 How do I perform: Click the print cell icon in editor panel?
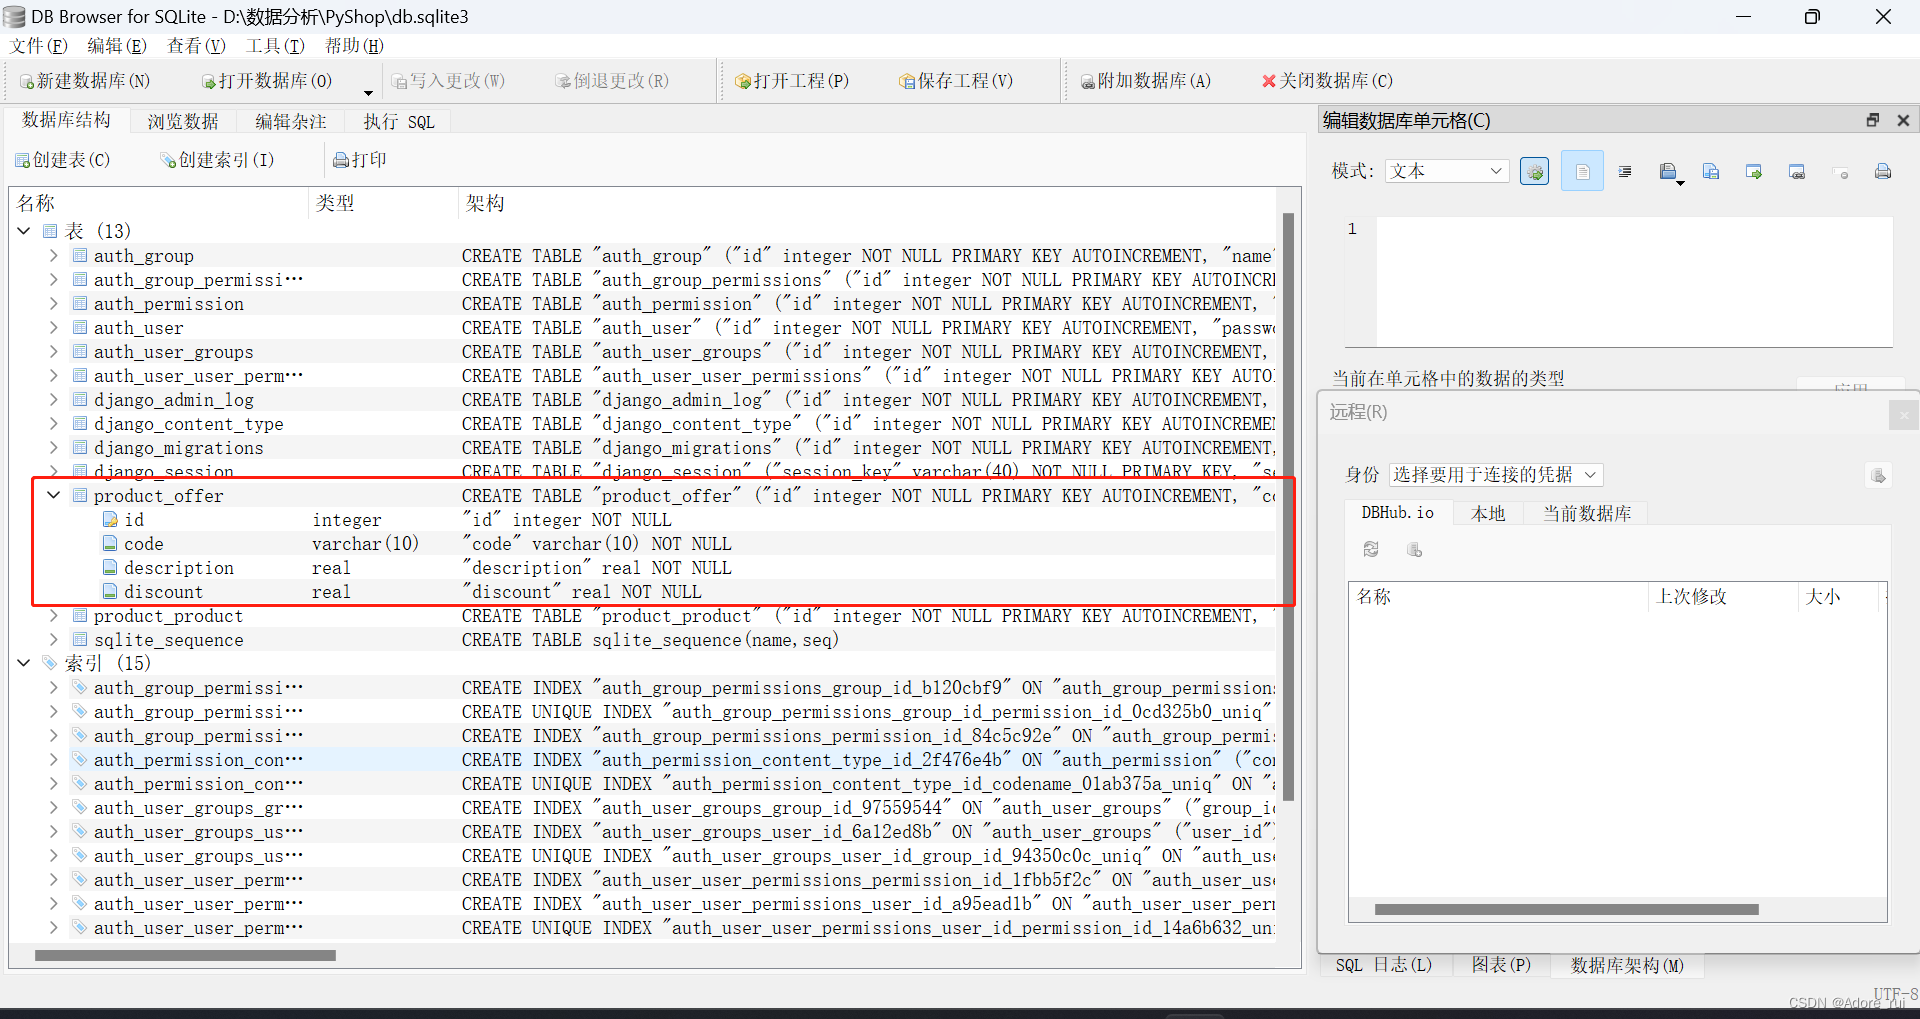pyautogui.click(x=1883, y=171)
